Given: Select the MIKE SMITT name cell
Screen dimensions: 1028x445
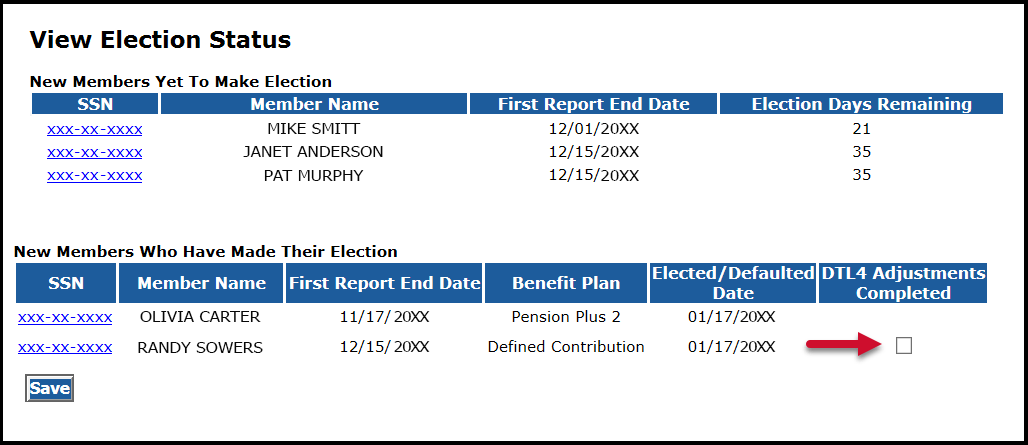Looking at the screenshot, I should [313, 129].
